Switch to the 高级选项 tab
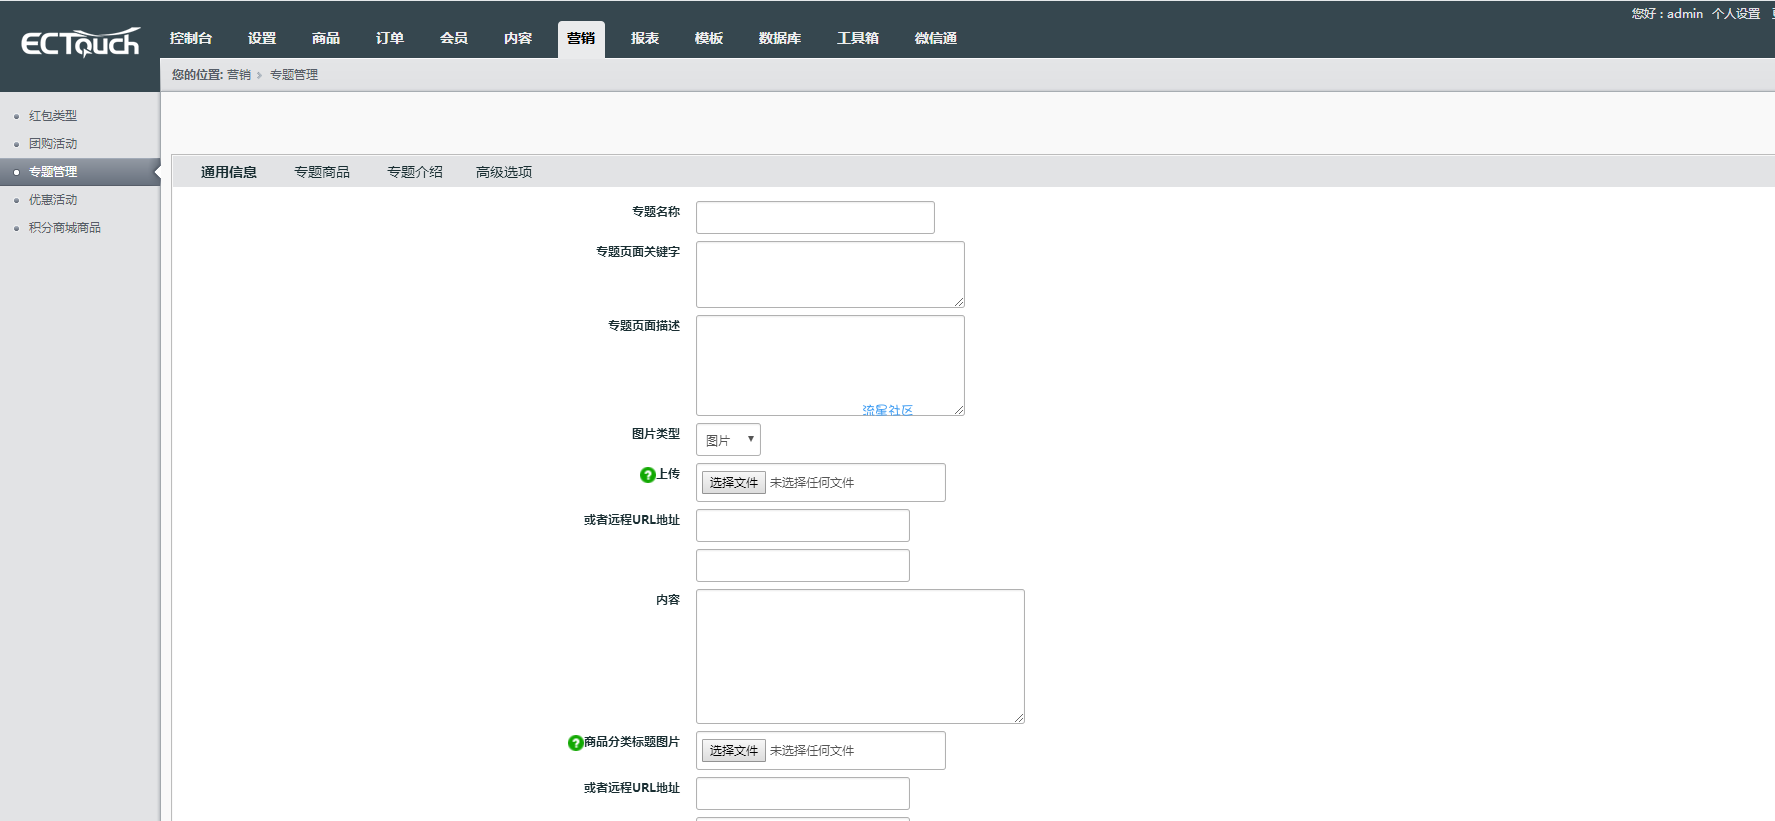This screenshot has width=1775, height=821. [504, 172]
